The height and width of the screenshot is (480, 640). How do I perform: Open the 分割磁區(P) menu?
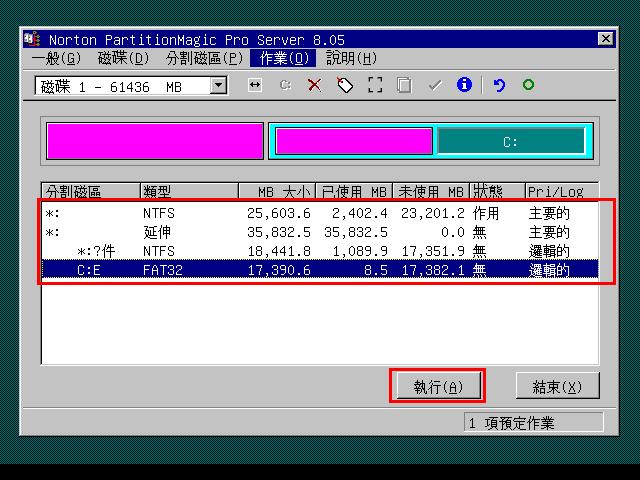(204, 59)
